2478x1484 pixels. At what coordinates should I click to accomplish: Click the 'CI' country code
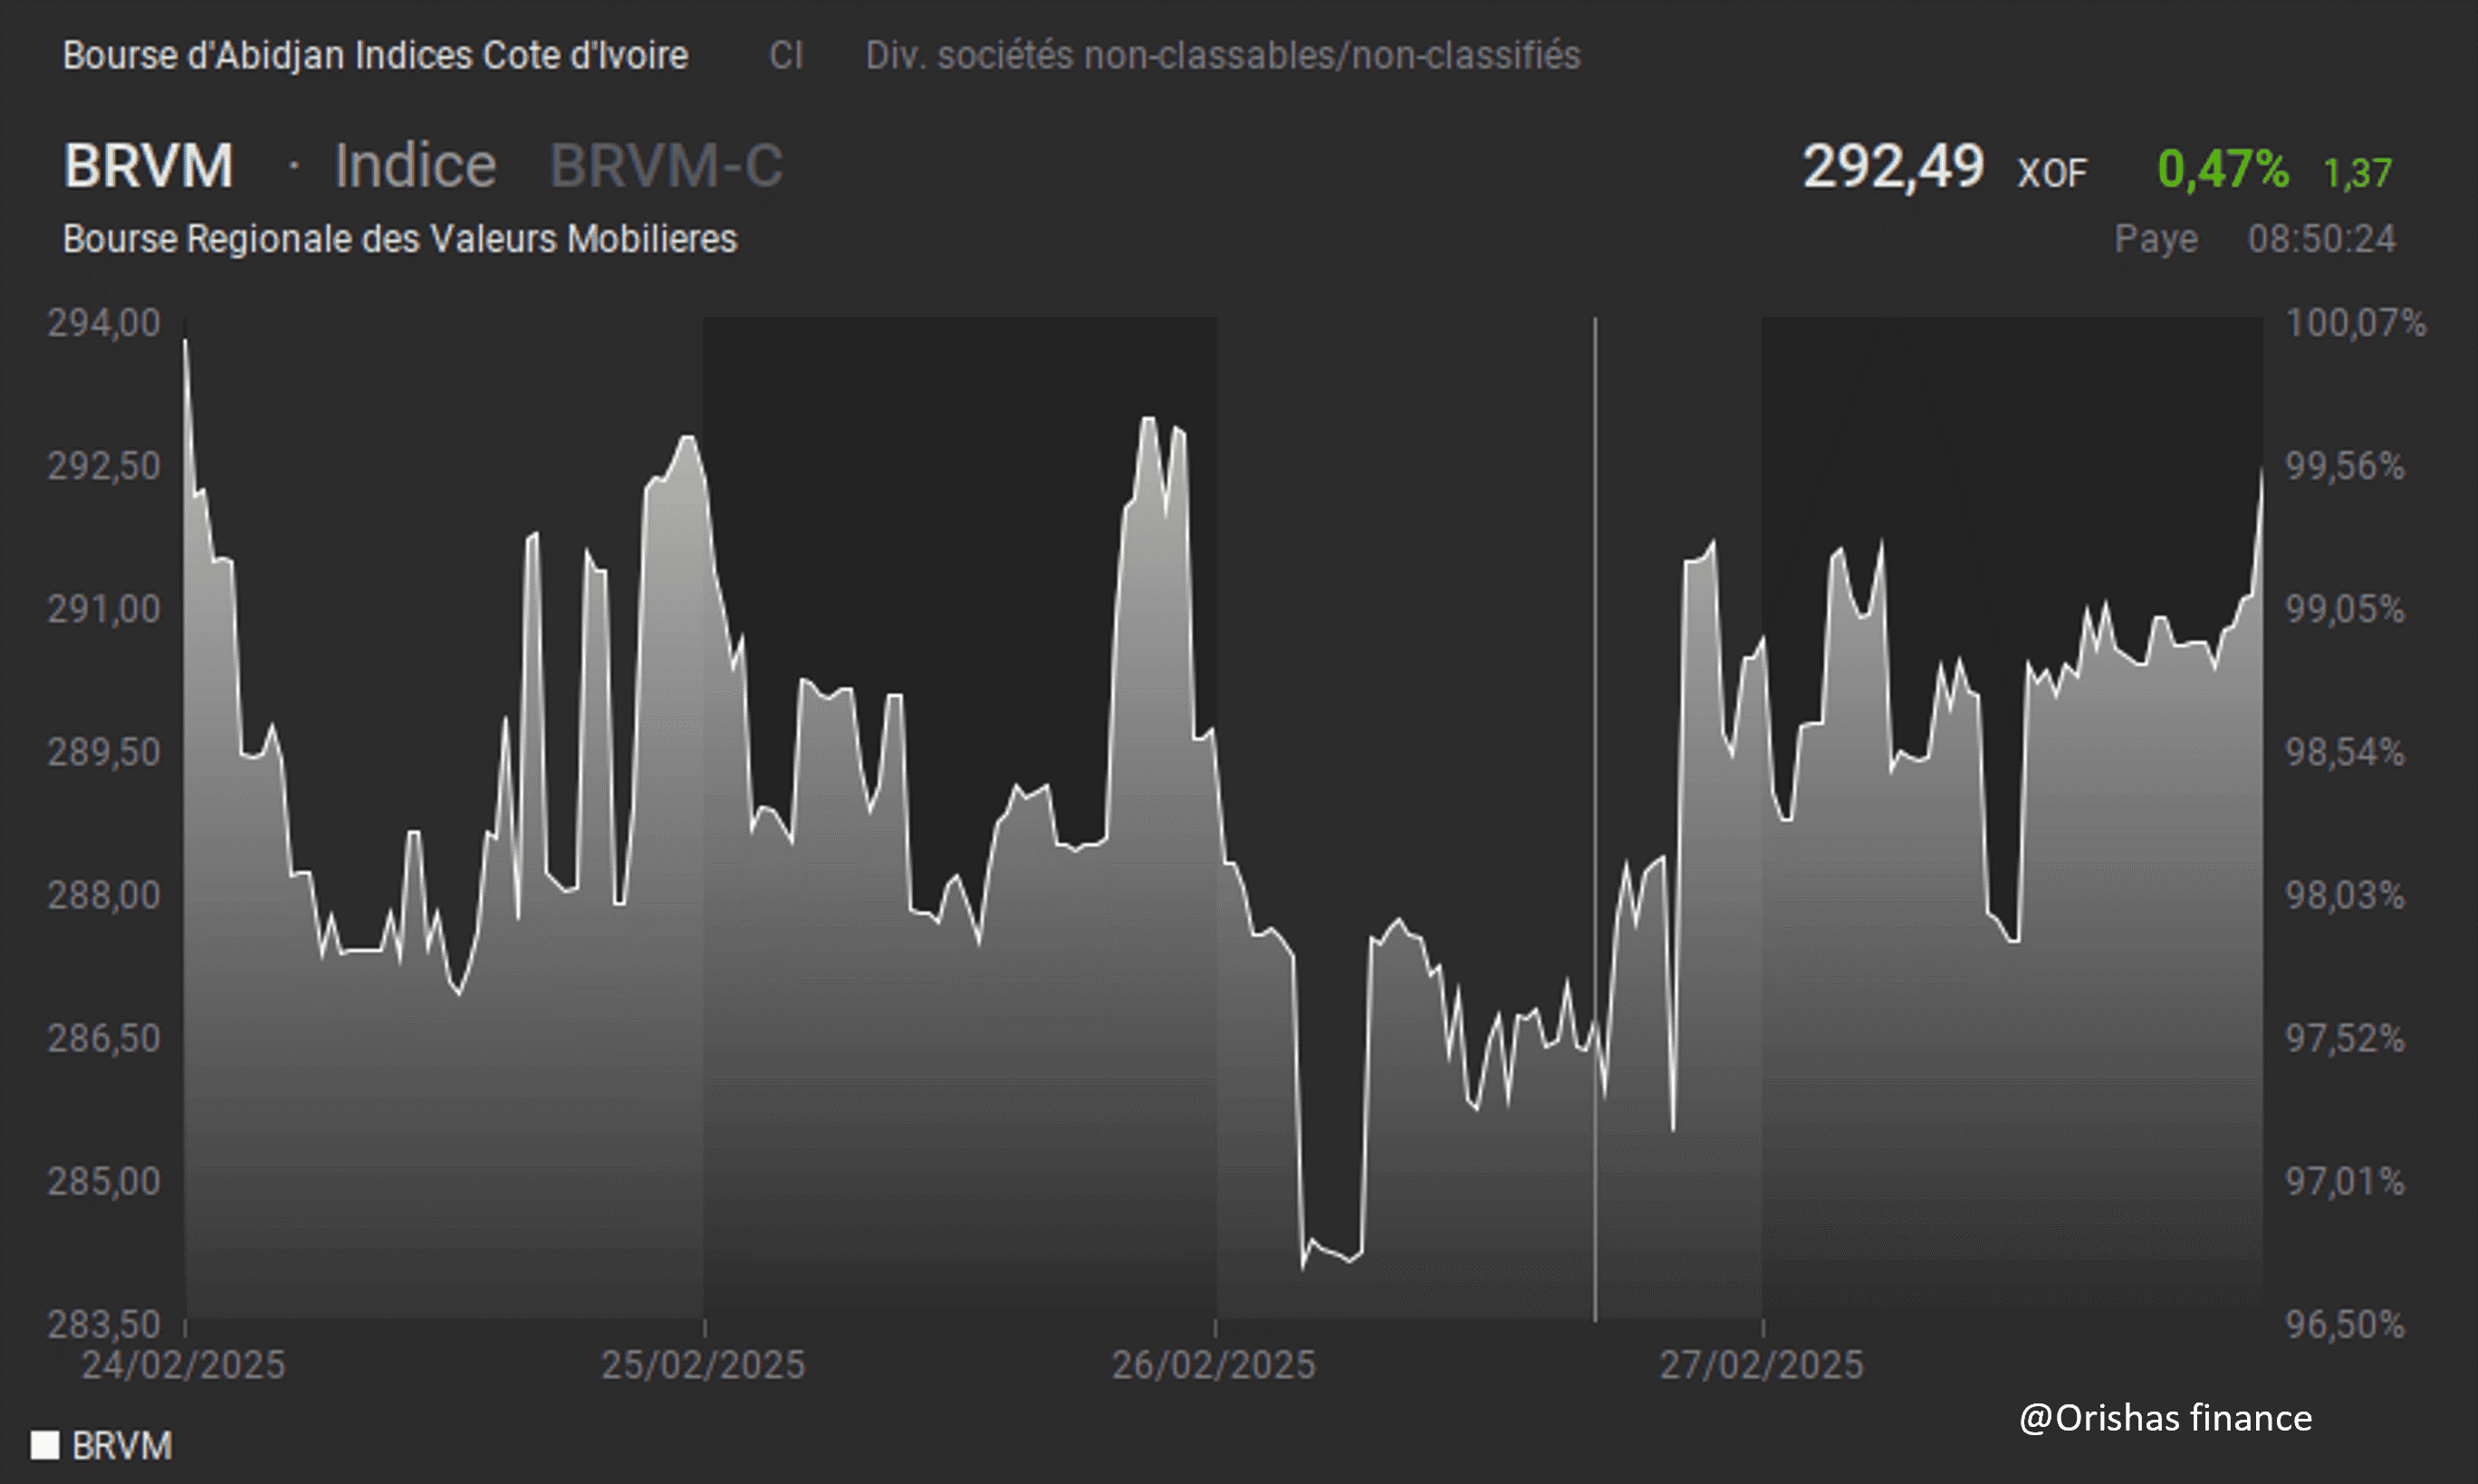(786, 55)
